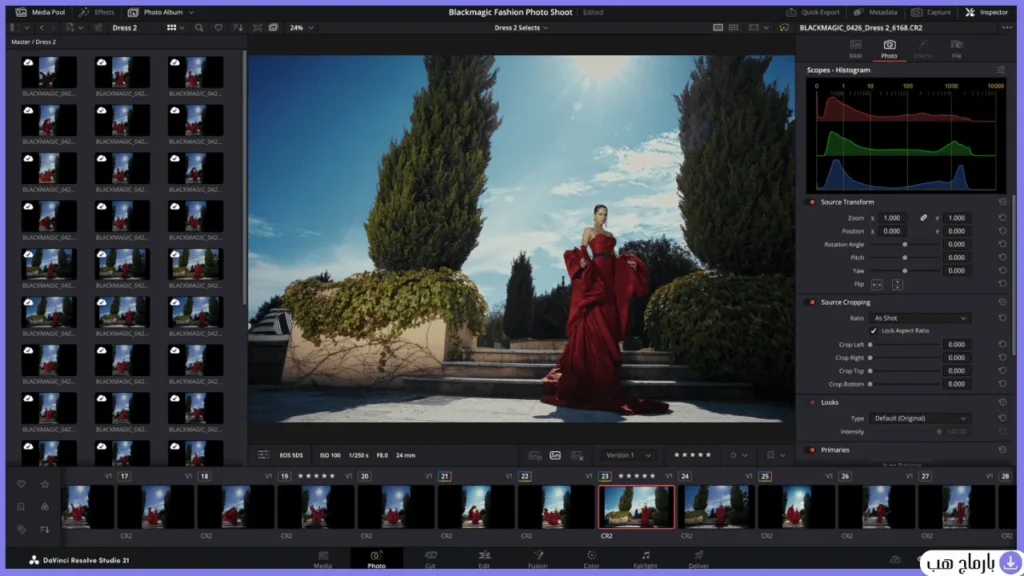Select filmstrip thumbnail number 23

tap(636, 507)
